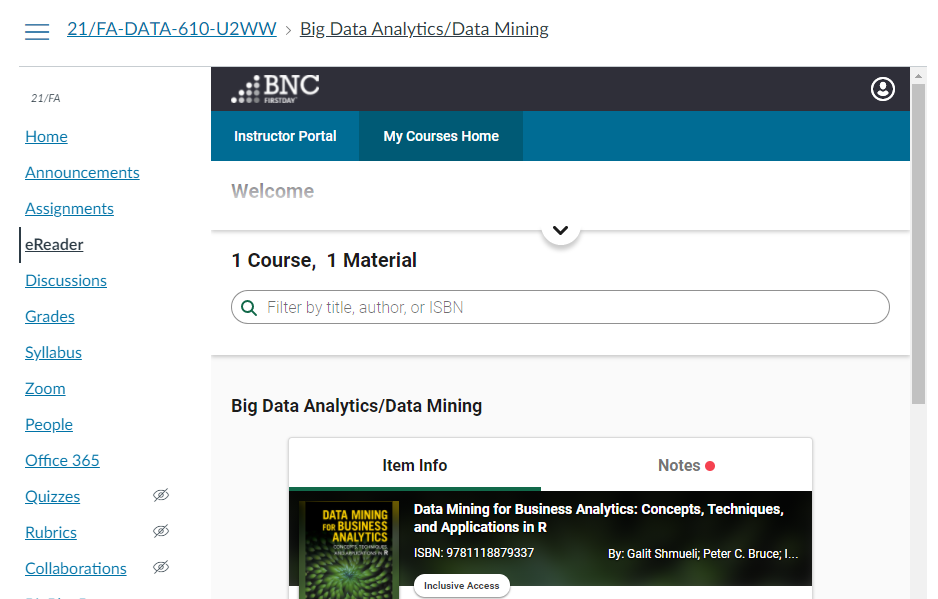Toggle visibility eye icon next to Rubrics
The image size is (938, 599).
pos(161,531)
